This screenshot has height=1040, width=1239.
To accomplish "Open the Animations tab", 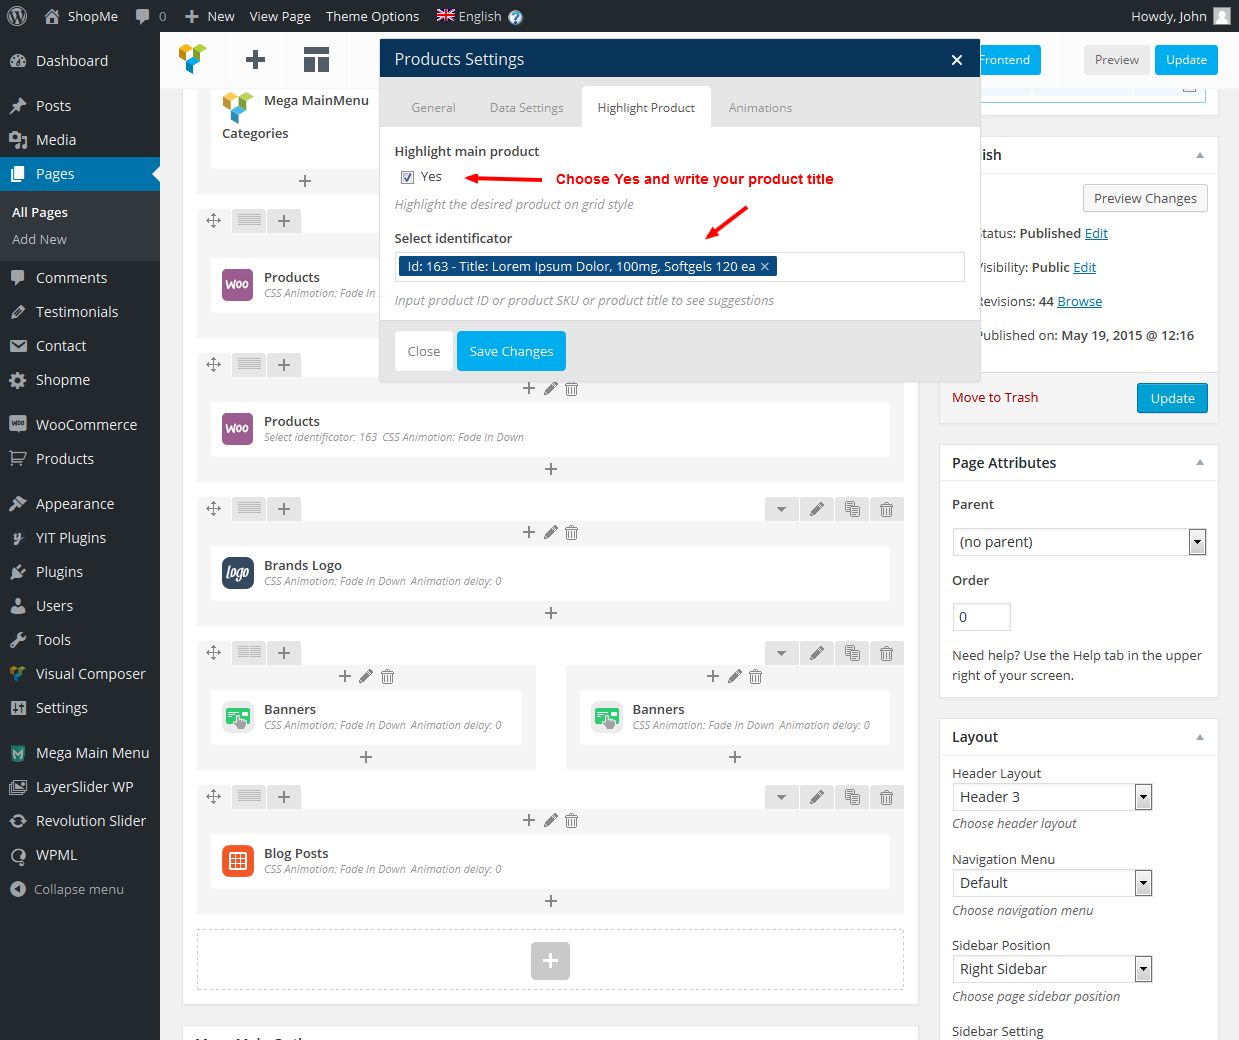I will pos(760,108).
